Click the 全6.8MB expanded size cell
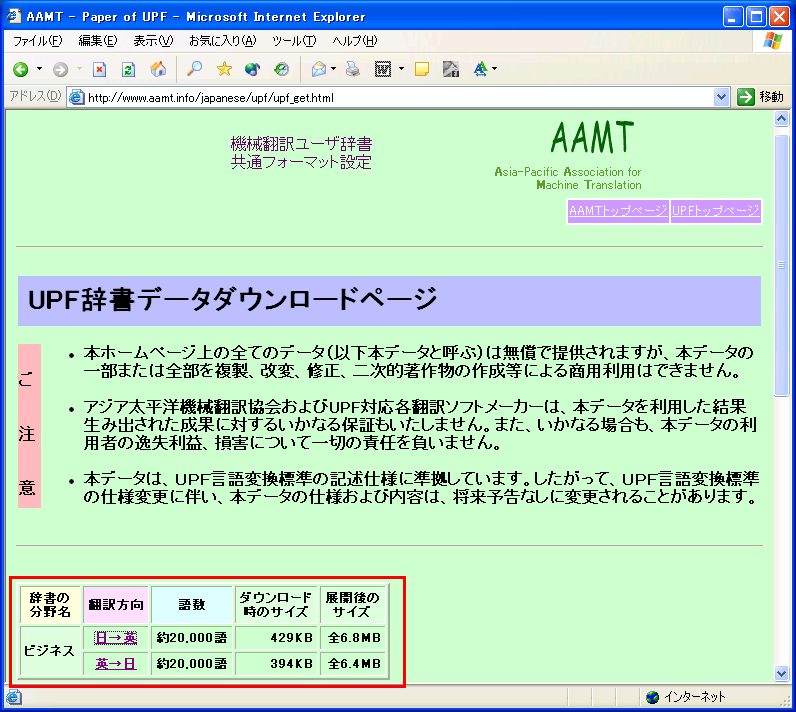This screenshot has width=796, height=712. tap(353, 638)
